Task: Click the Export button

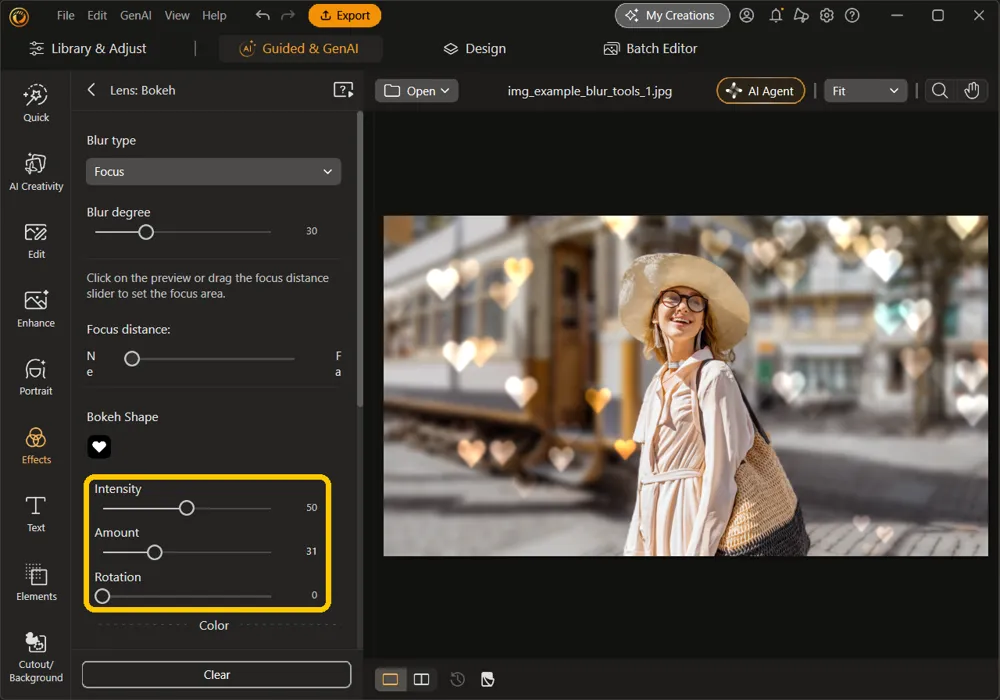Action: point(344,15)
